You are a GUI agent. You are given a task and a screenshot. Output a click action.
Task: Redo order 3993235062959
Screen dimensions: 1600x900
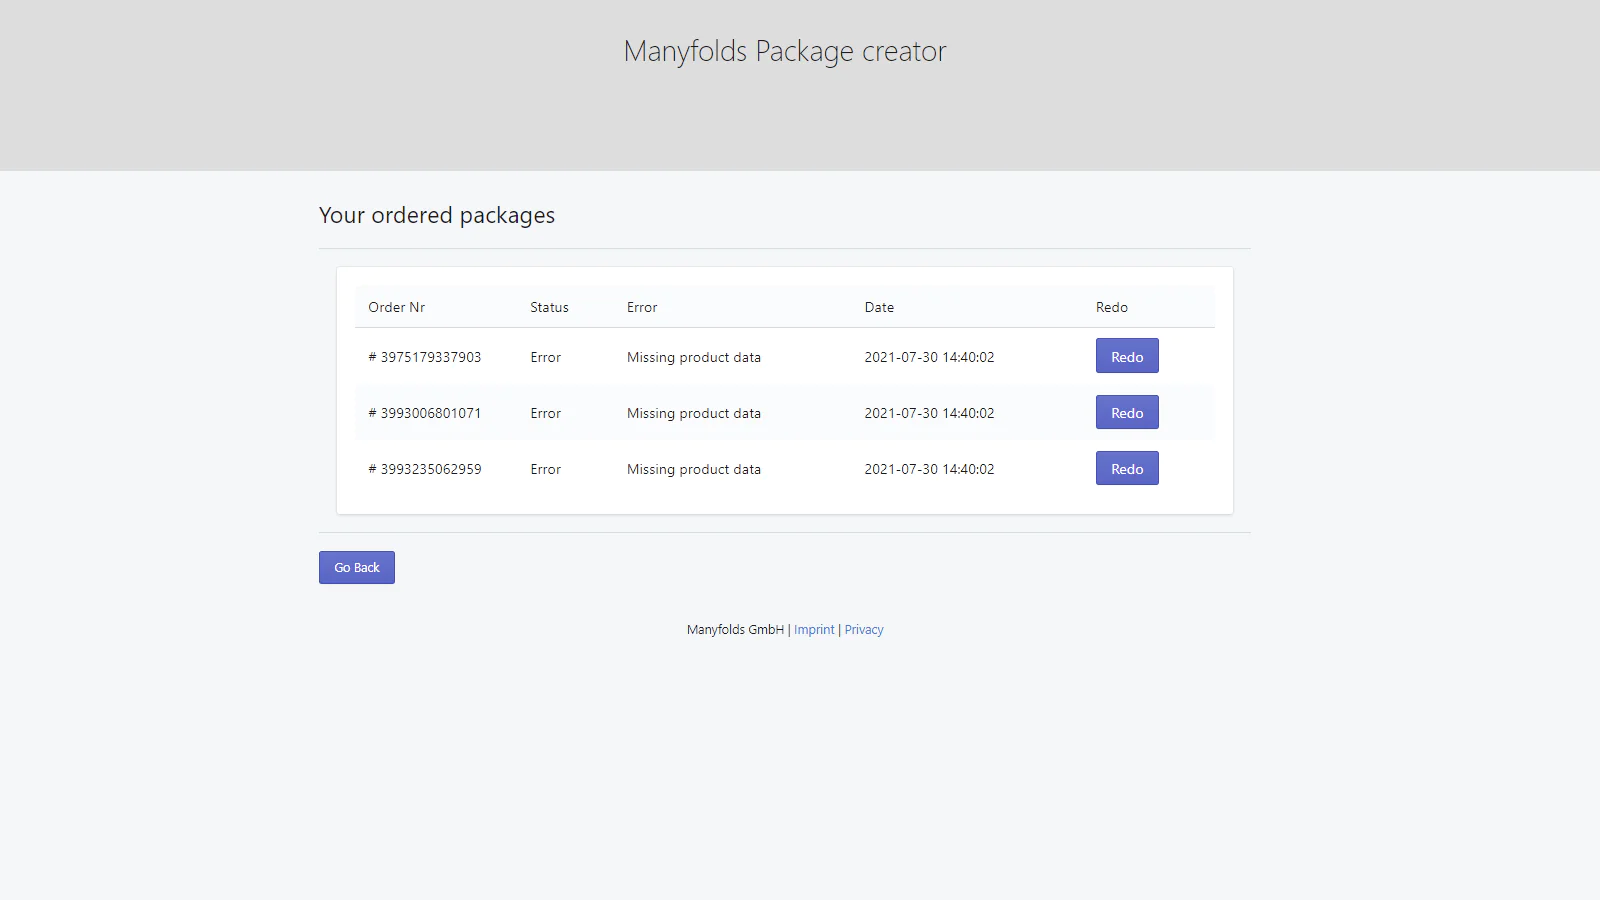point(1127,468)
